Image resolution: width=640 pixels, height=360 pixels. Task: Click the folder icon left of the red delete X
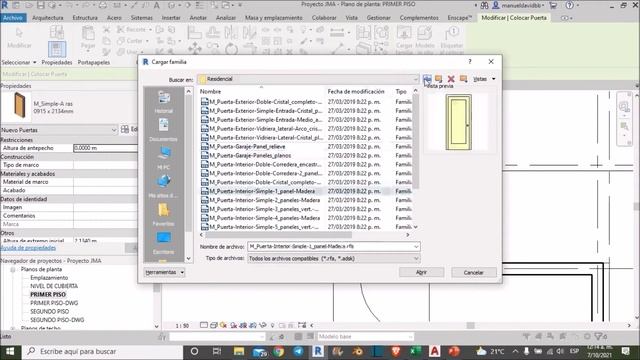[439, 78]
